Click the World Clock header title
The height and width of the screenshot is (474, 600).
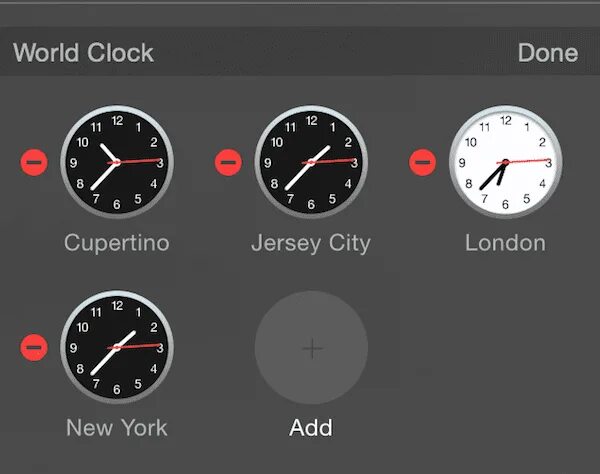point(83,52)
